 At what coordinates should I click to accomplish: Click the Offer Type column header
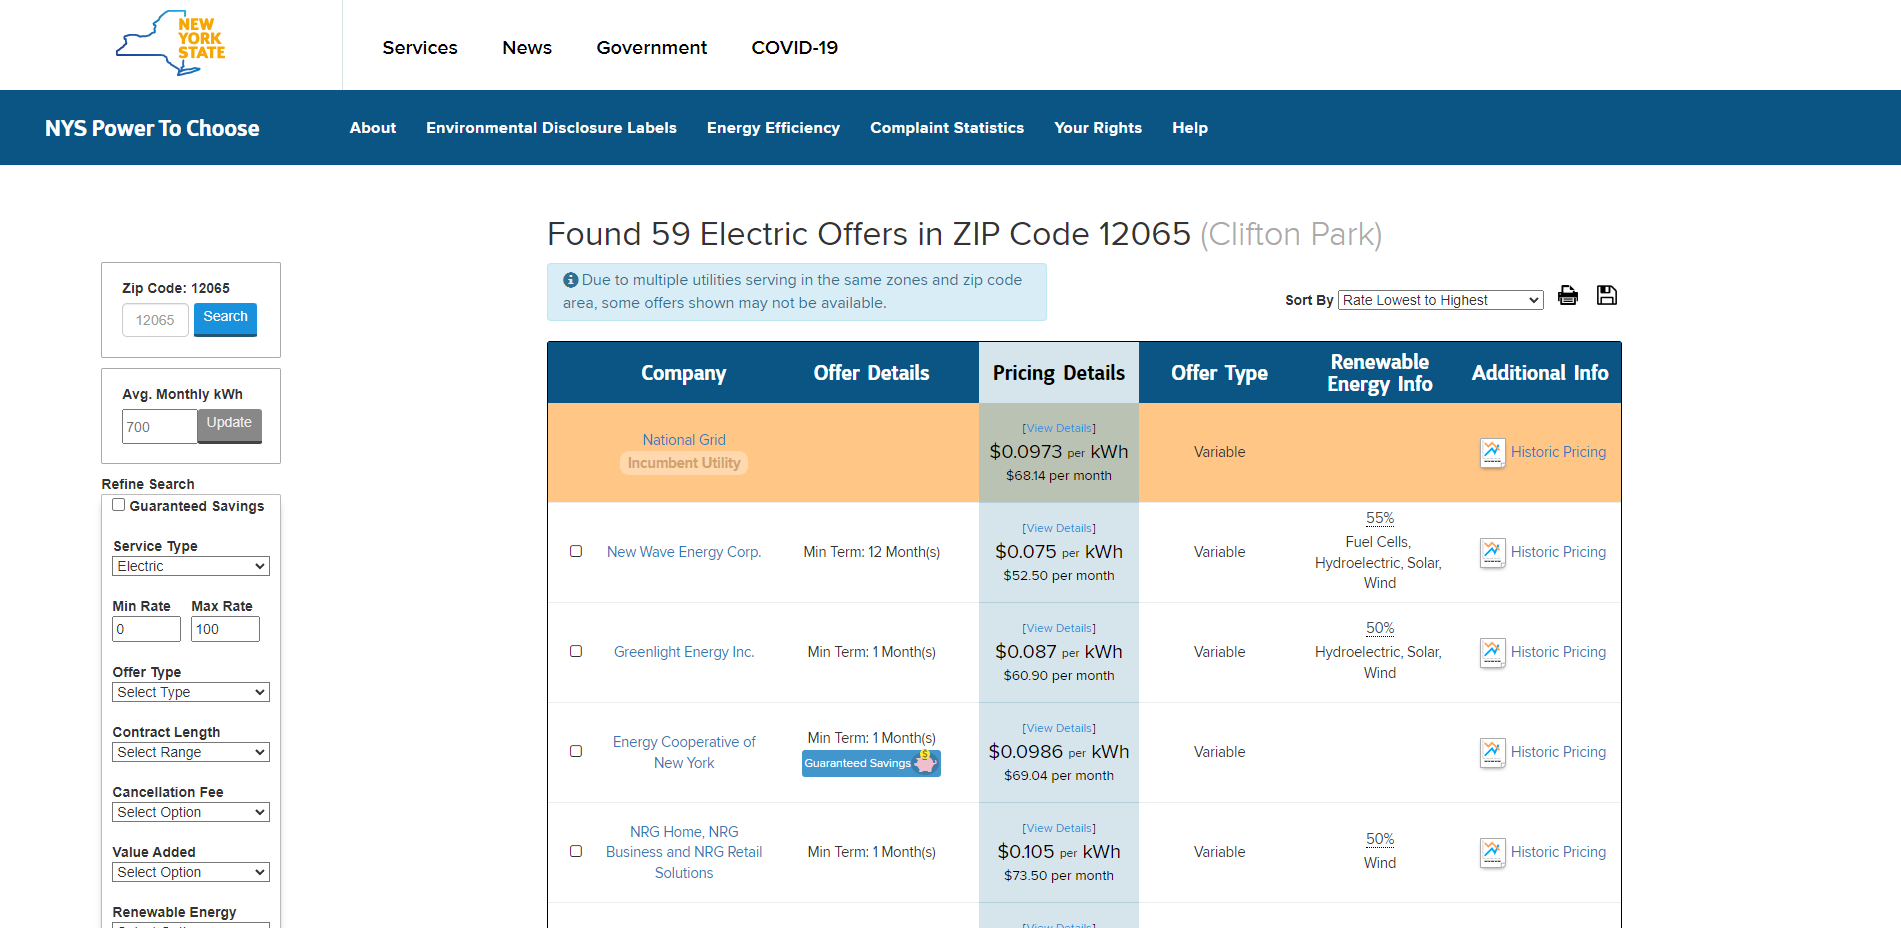click(x=1219, y=373)
